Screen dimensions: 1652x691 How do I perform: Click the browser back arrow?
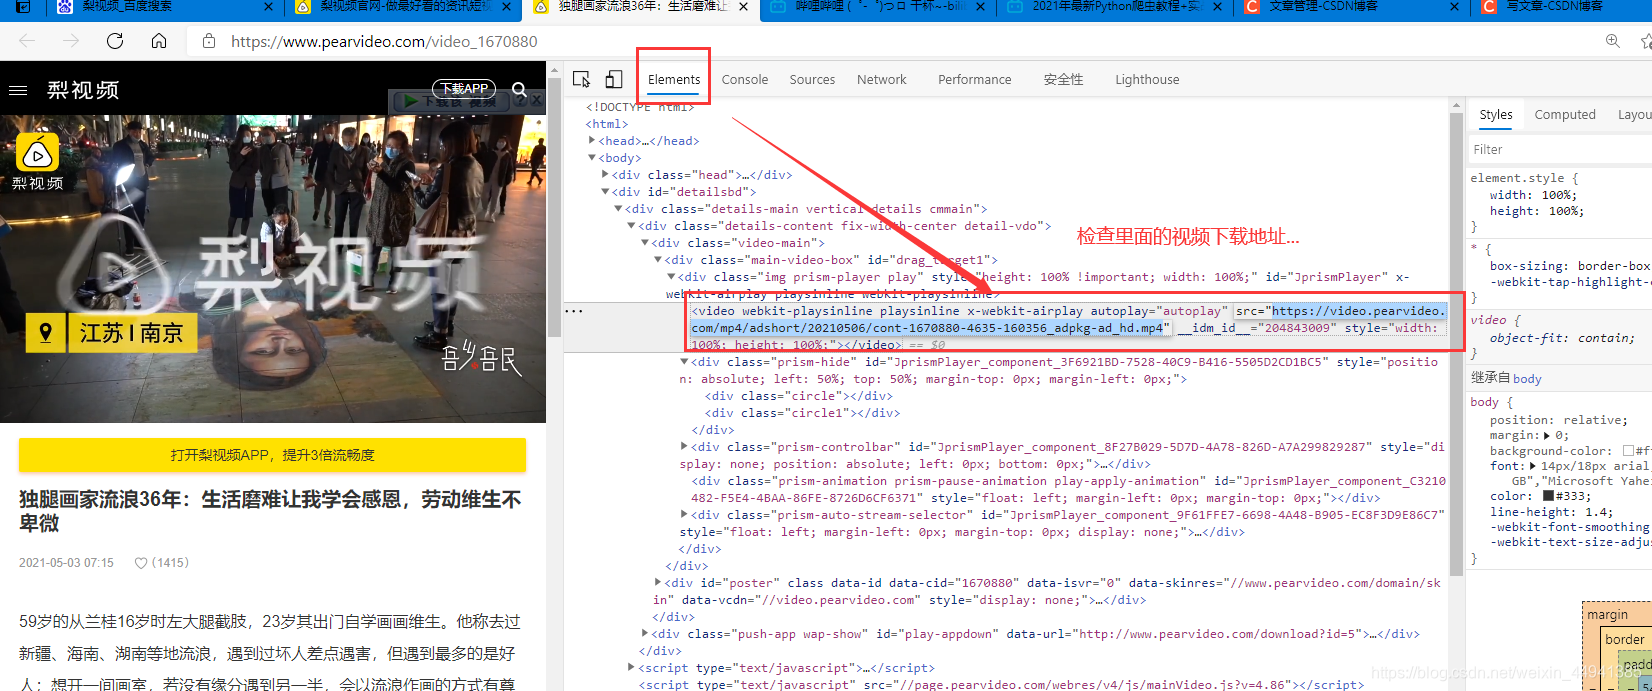[x=27, y=41]
